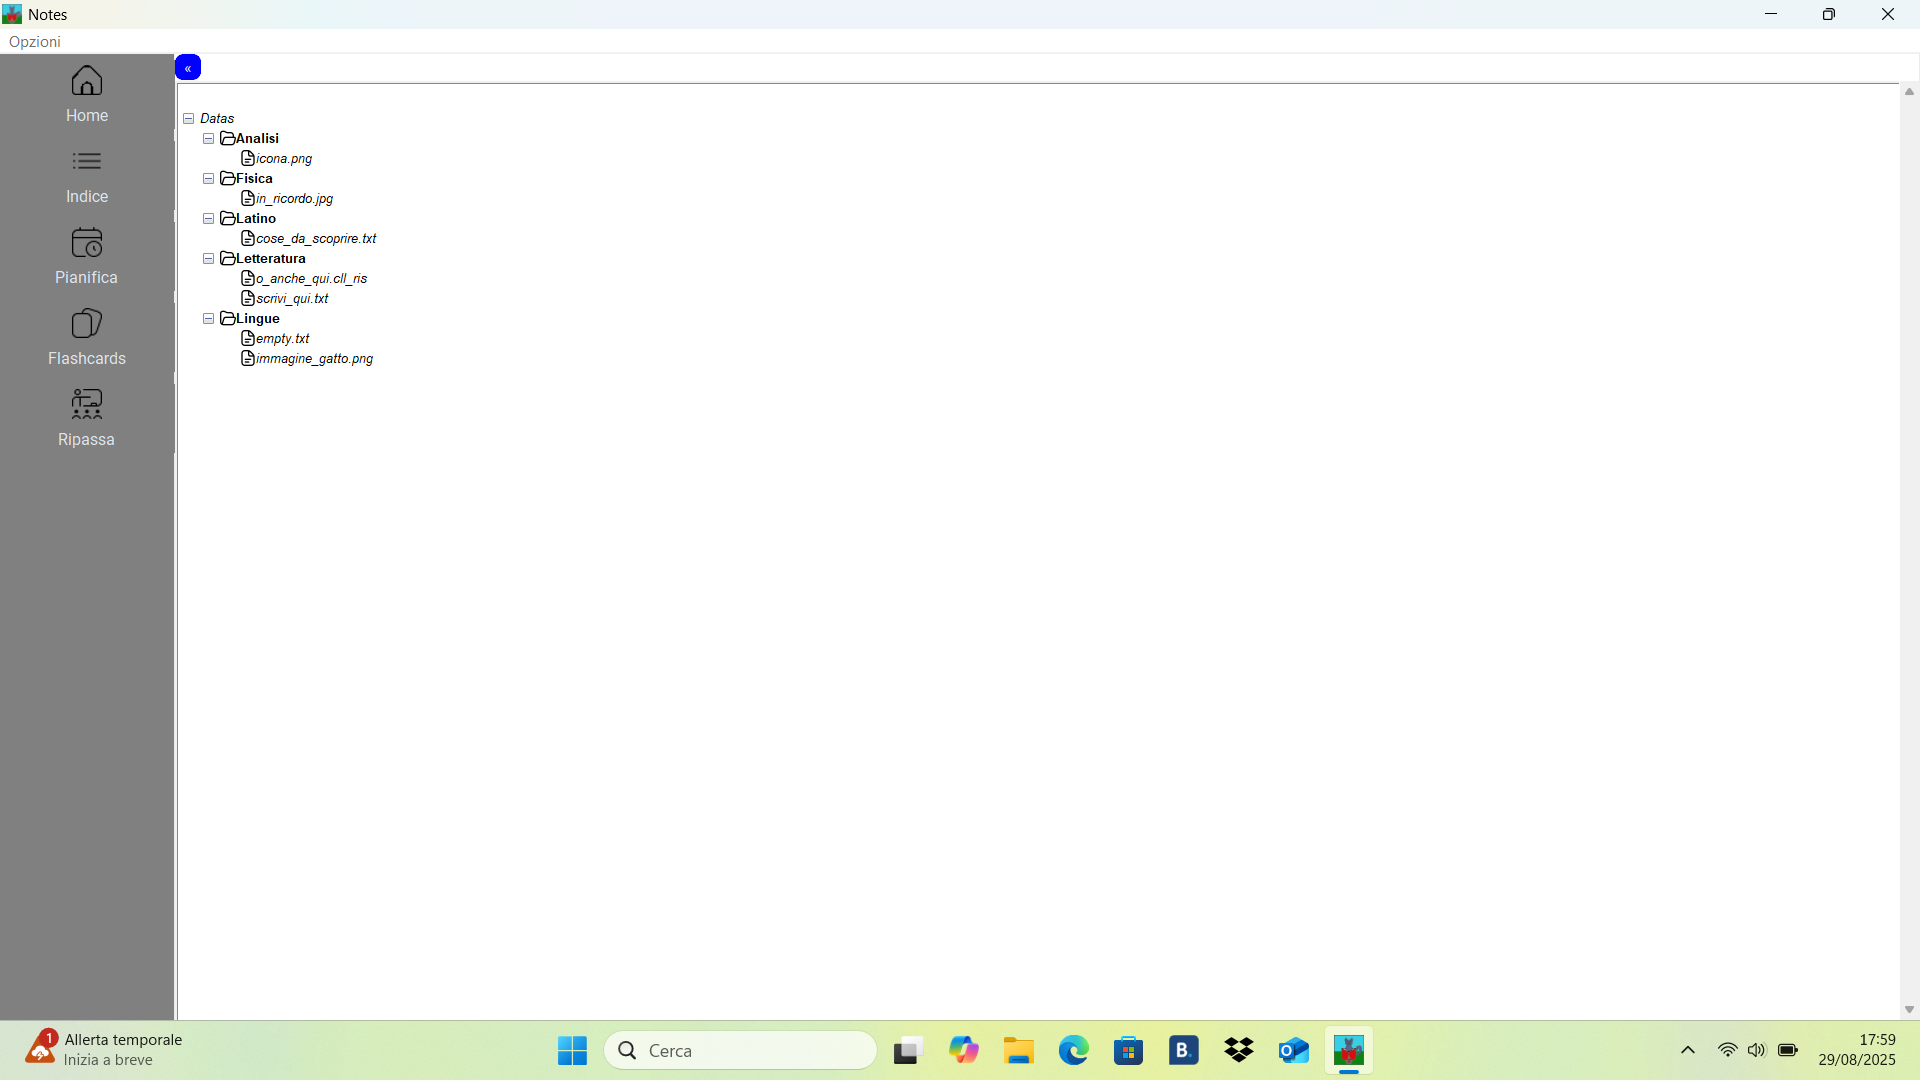The height and width of the screenshot is (1080, 1920).
Task: Show hidden system tray icons
Action: tap(1688, 1051)
